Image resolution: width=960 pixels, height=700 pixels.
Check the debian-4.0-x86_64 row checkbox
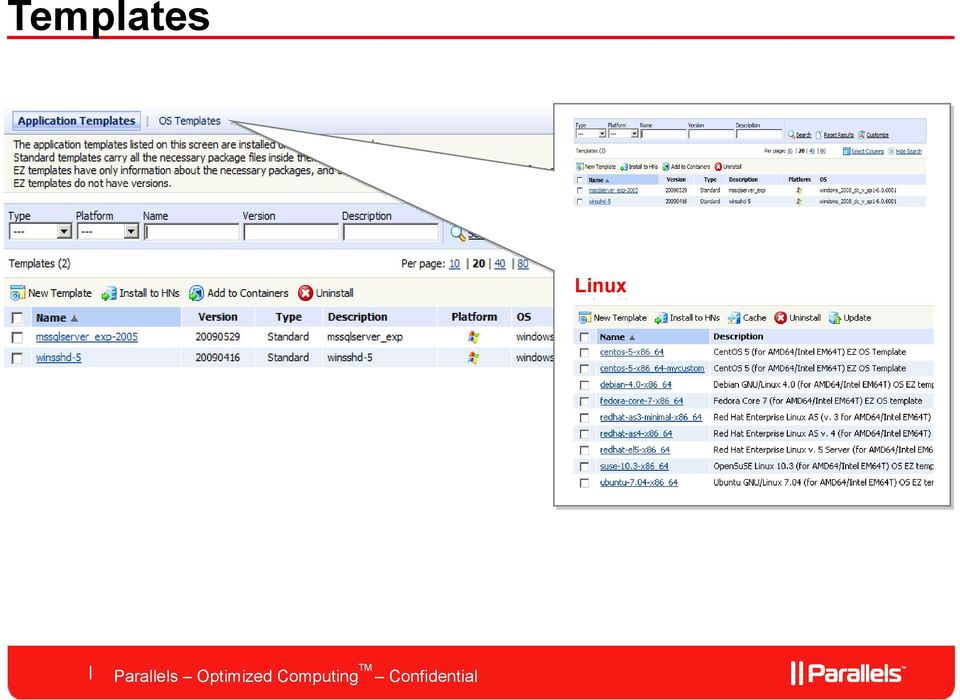584,385
